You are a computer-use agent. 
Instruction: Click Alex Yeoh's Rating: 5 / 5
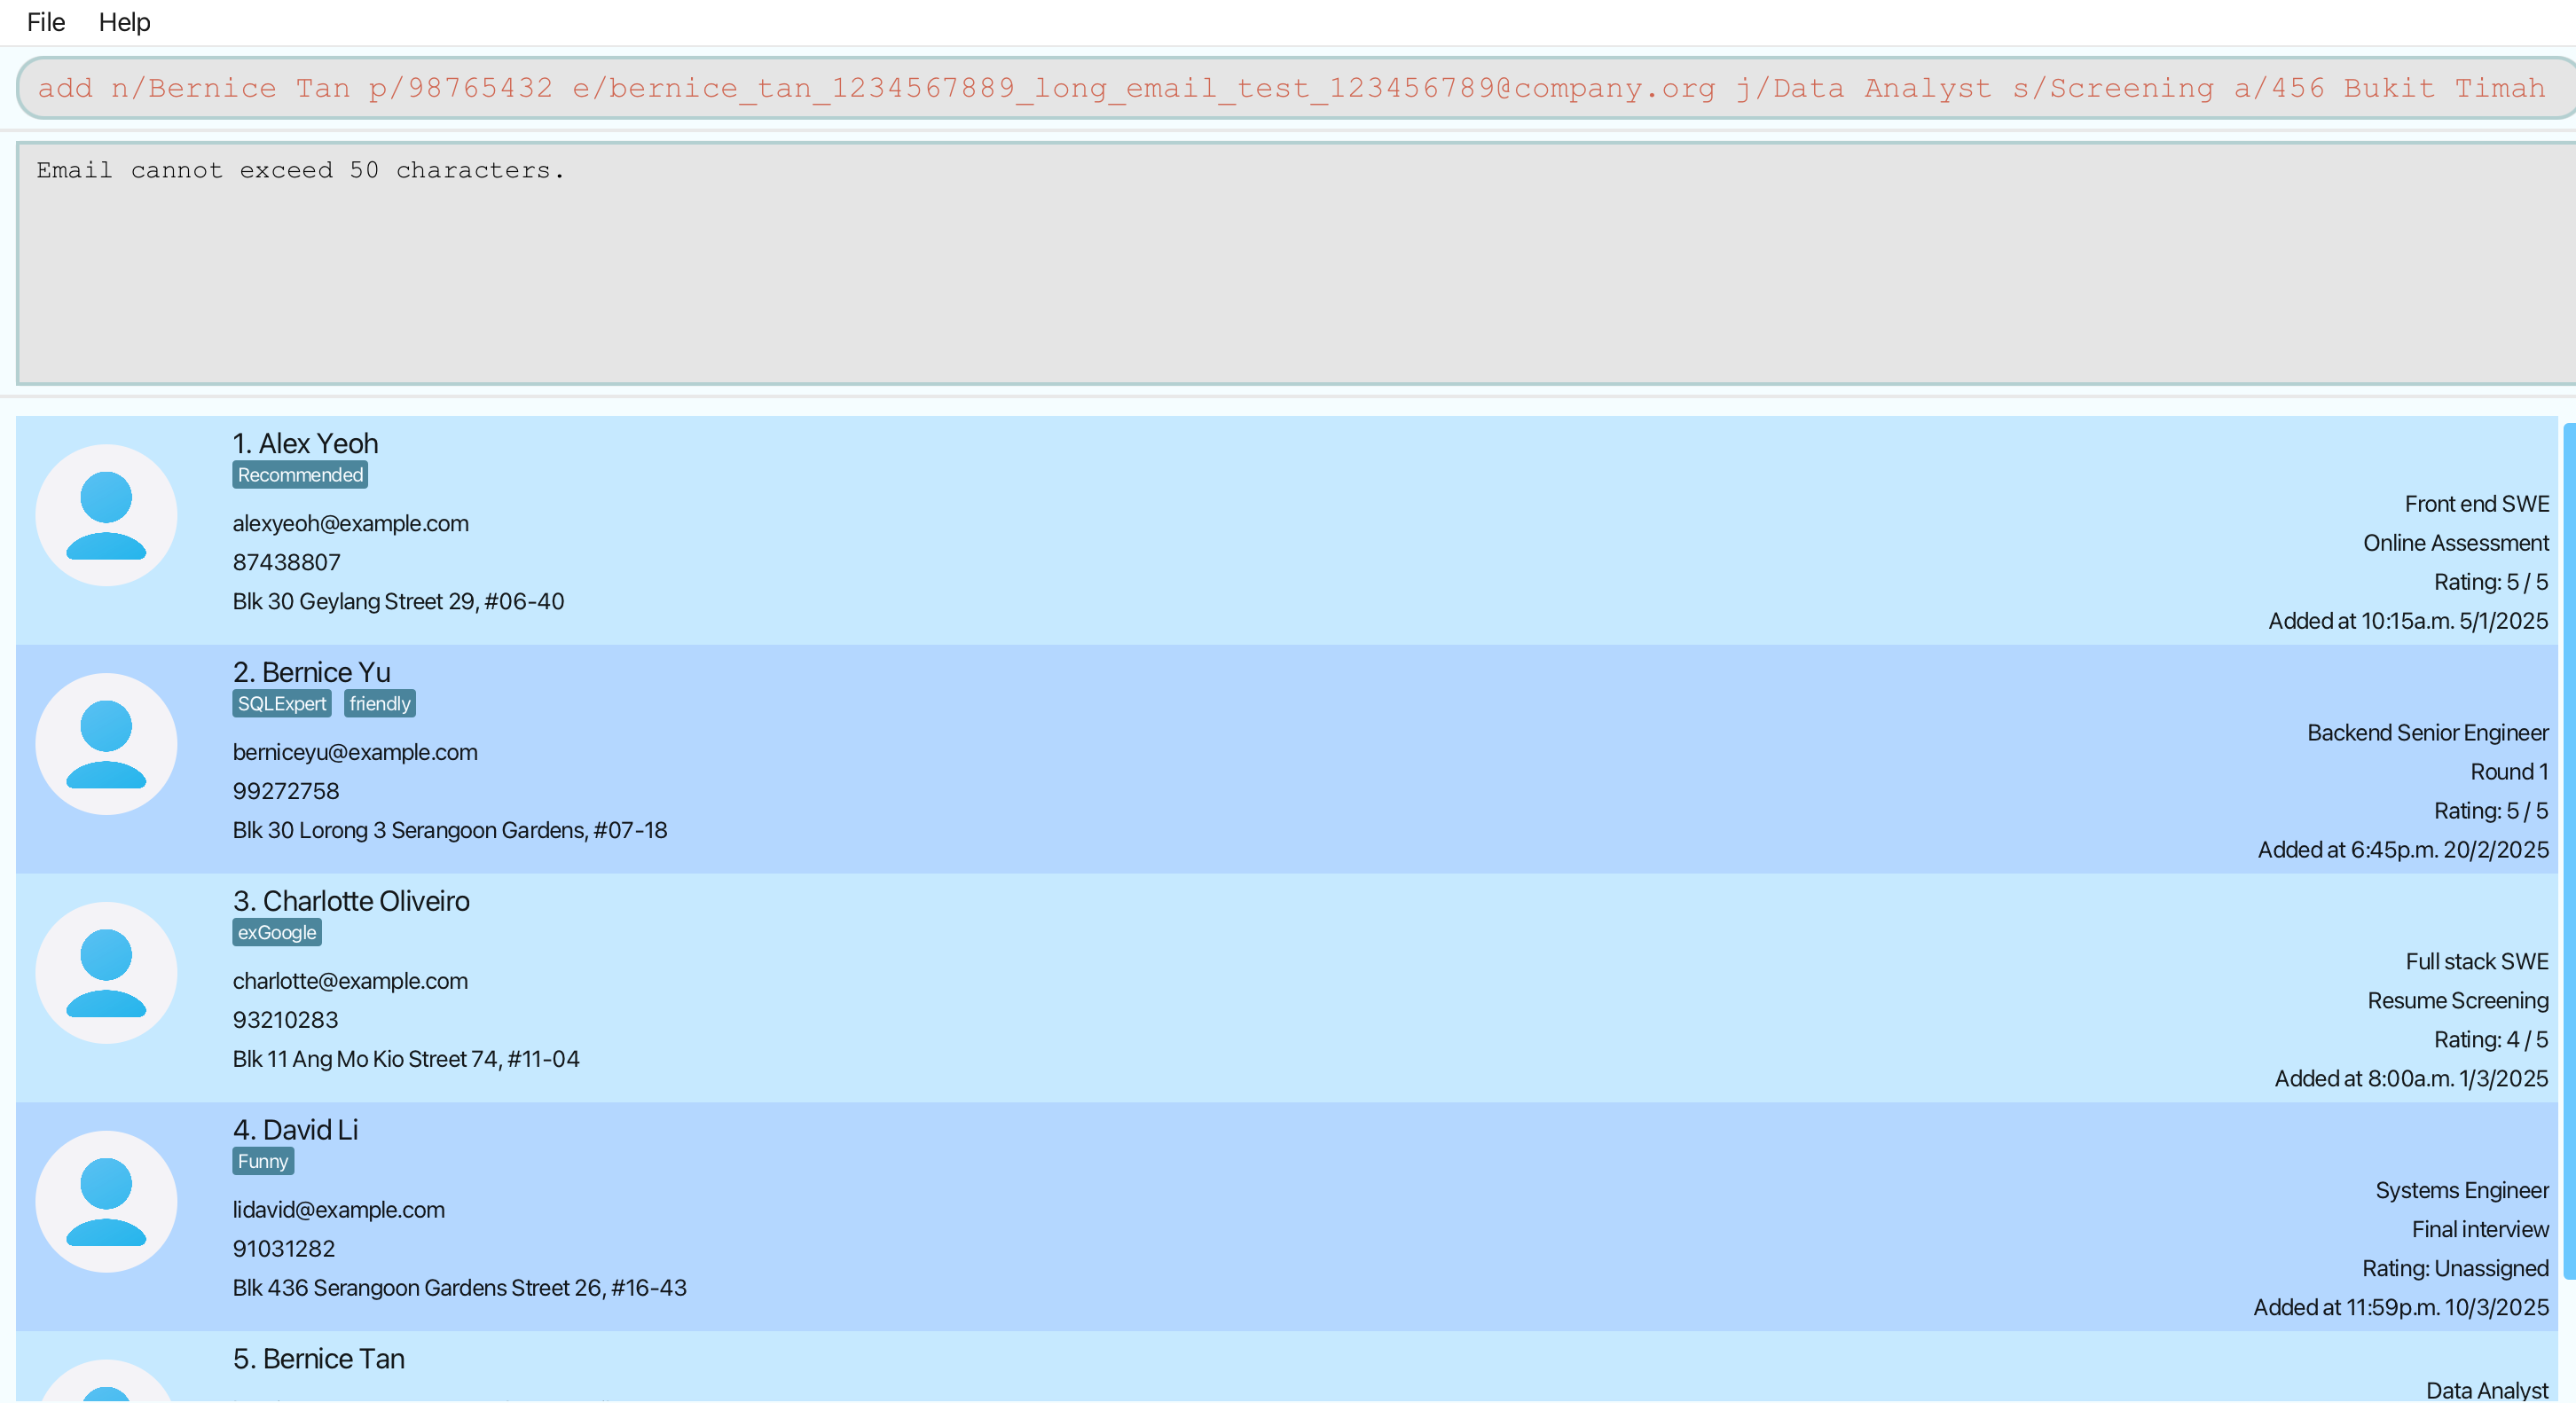tap(2491, 583)
